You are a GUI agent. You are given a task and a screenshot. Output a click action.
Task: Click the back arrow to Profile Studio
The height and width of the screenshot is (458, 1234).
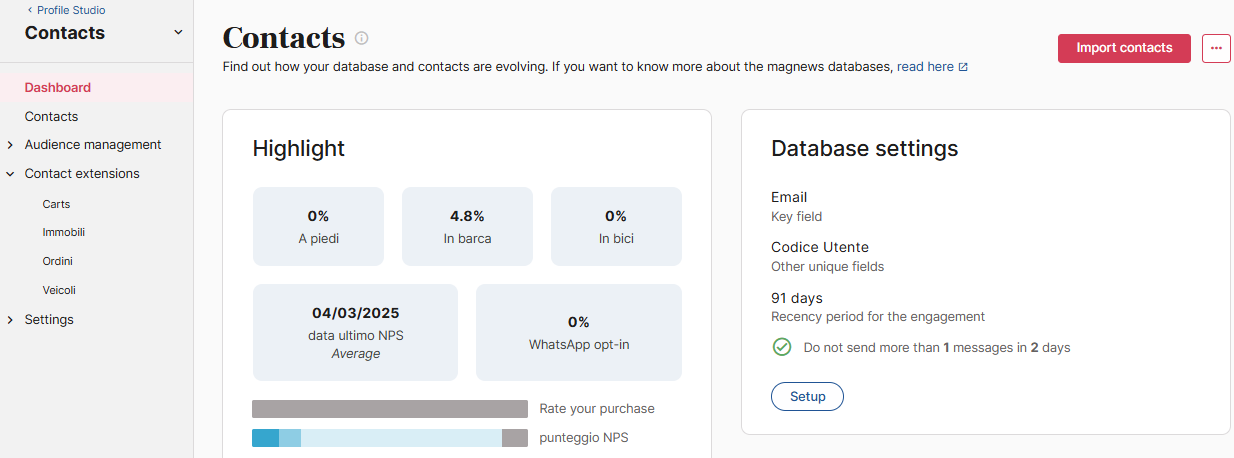coord(30,10)
